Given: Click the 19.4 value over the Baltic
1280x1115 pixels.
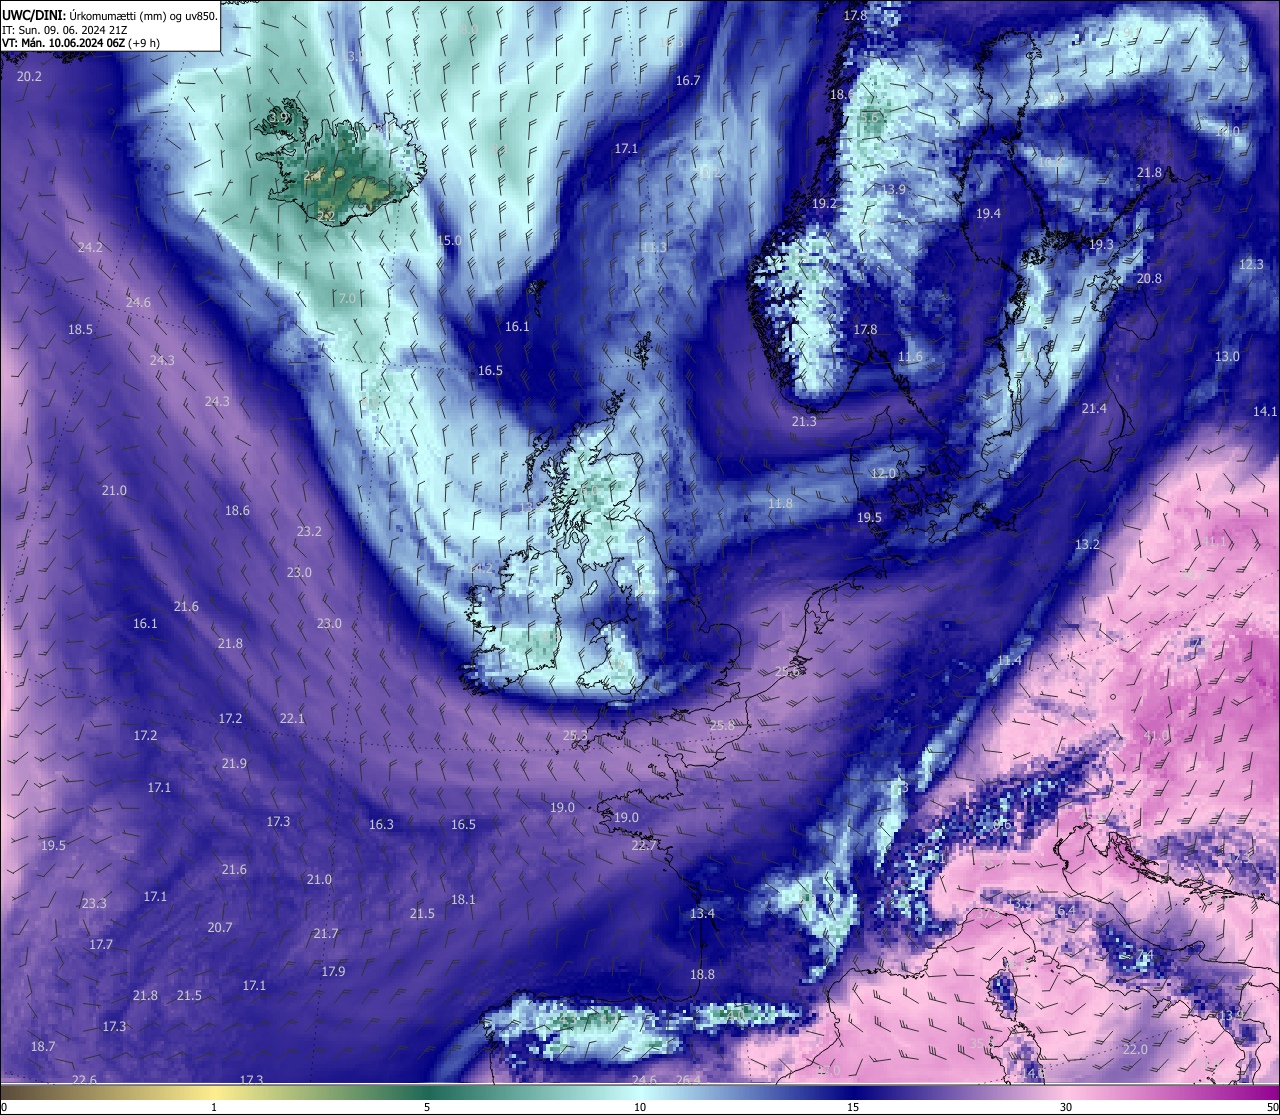Looking at the screenshot, I should point(988,213).
